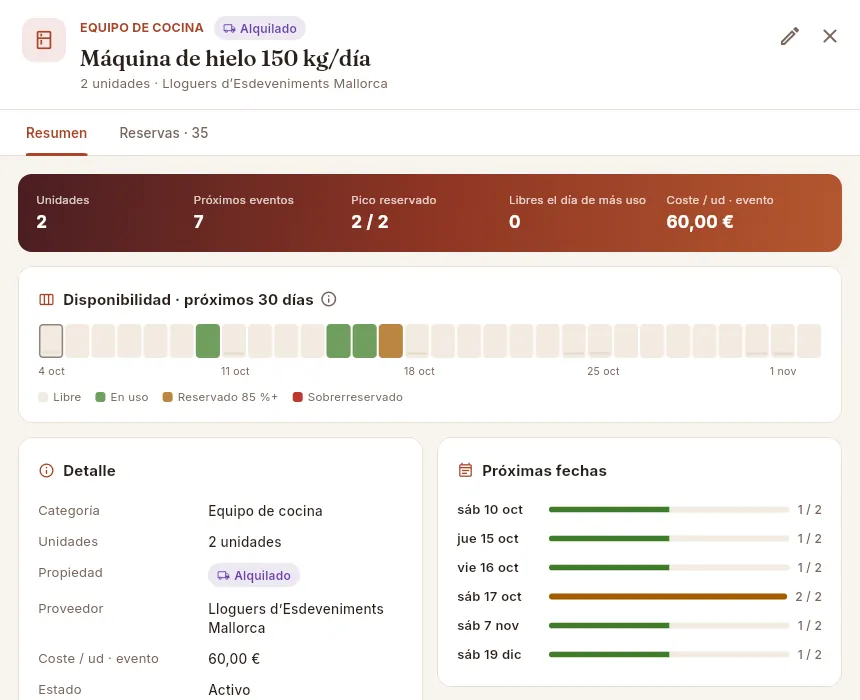The image size is (860, 700).
Task: Close the ice machine detail panel
Action: tap(830, 36)
